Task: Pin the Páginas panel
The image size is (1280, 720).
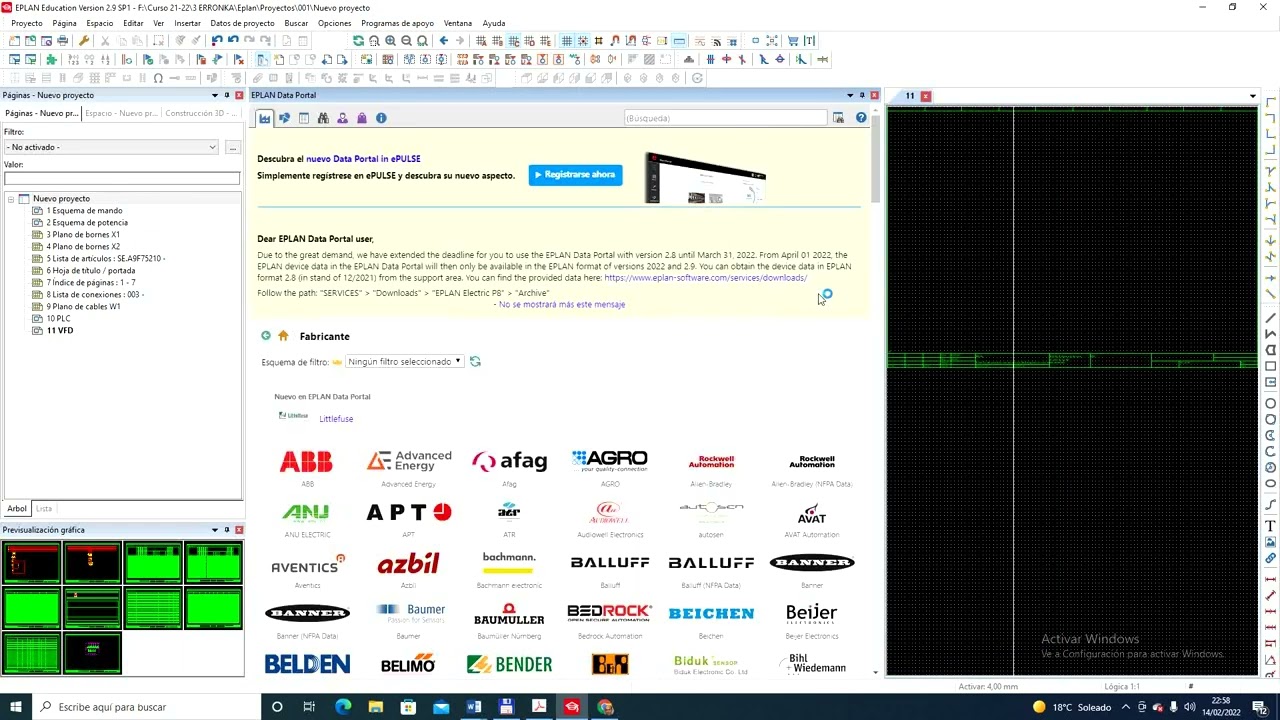Action: 227,95
